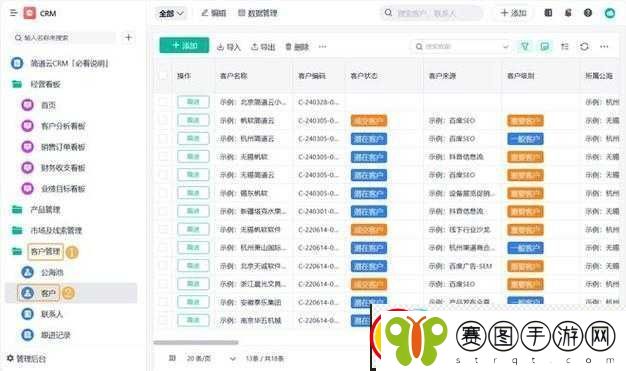Click 导出 to export data
Viewport: 626px width, 371px height.
(263, 47)
